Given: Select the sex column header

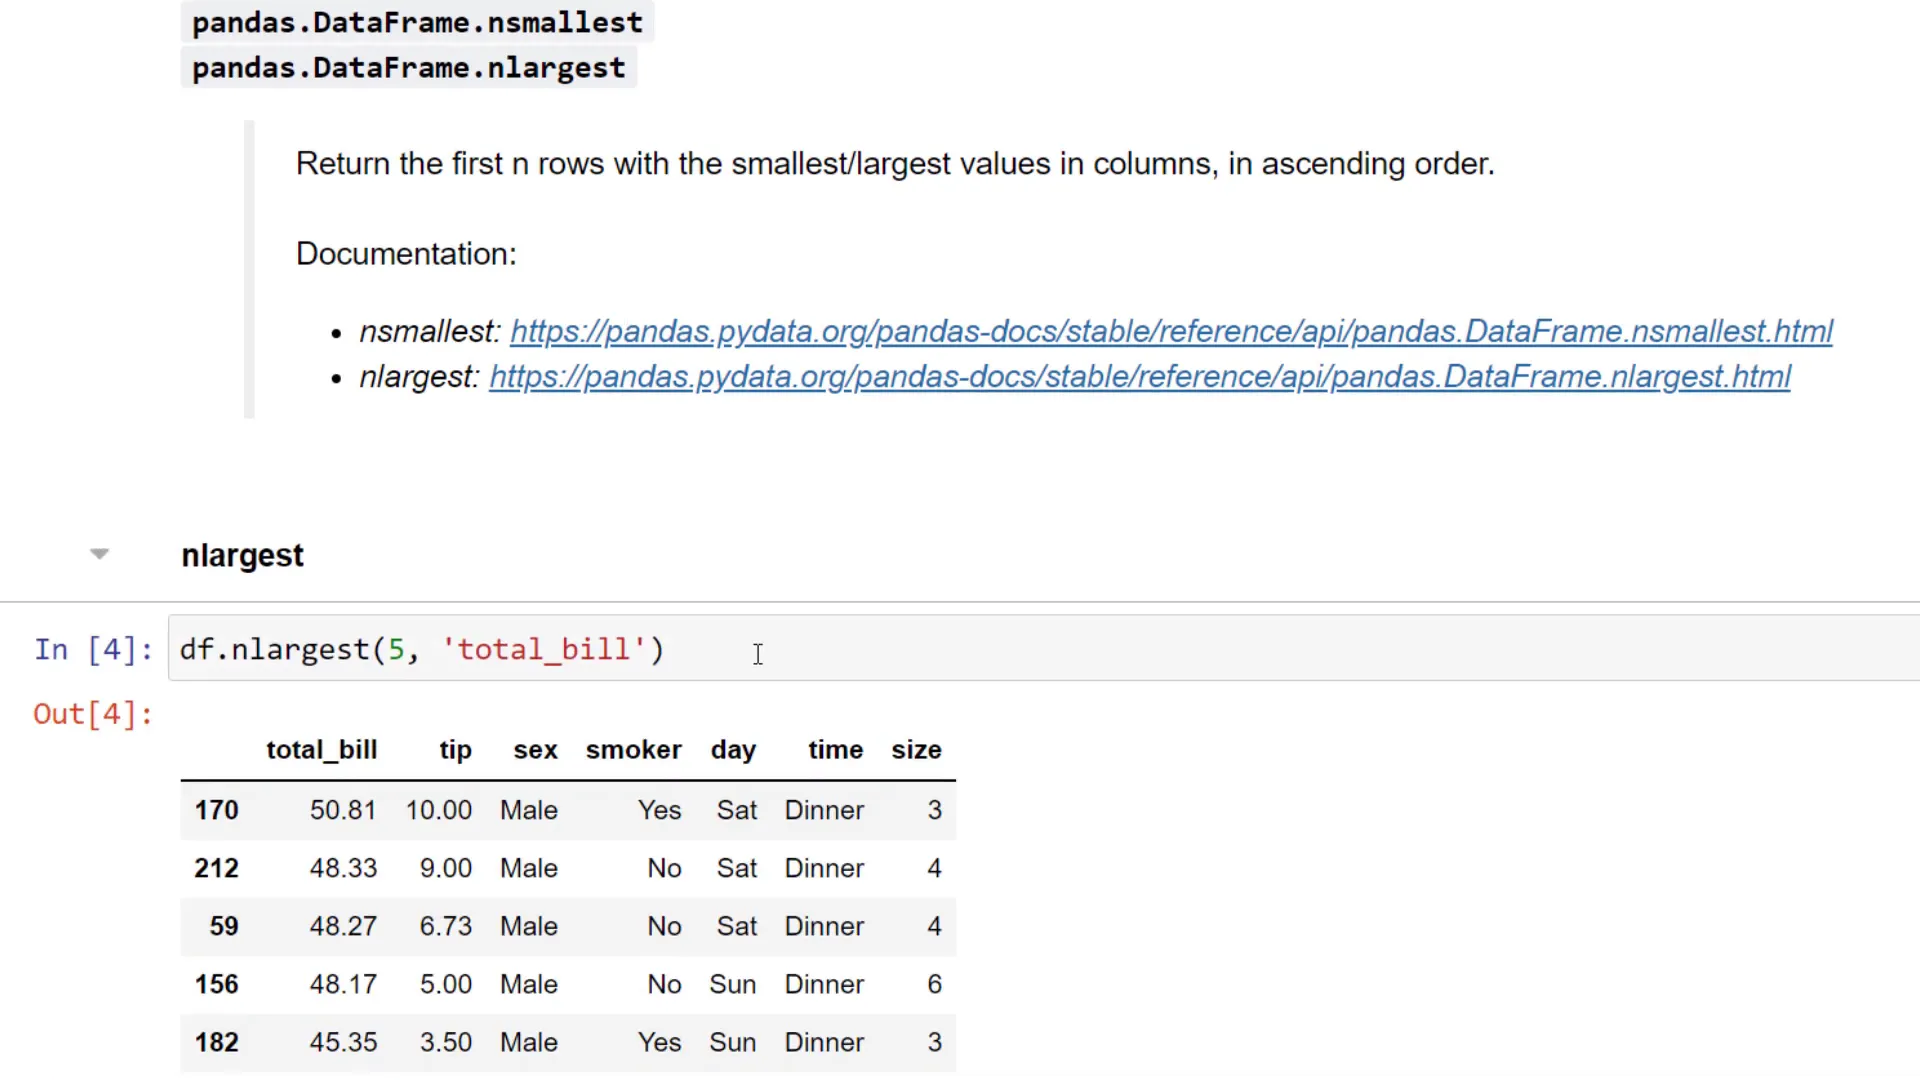Looking at the screenshot, I should pyautogui.click(x=535, y=749).
